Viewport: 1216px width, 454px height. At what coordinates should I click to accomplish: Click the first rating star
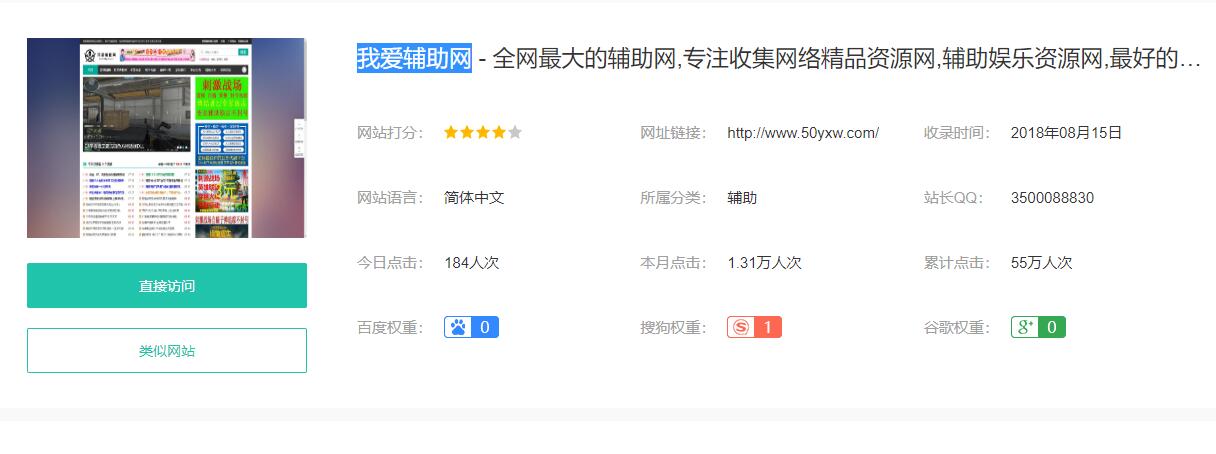(x=451, y=132)
